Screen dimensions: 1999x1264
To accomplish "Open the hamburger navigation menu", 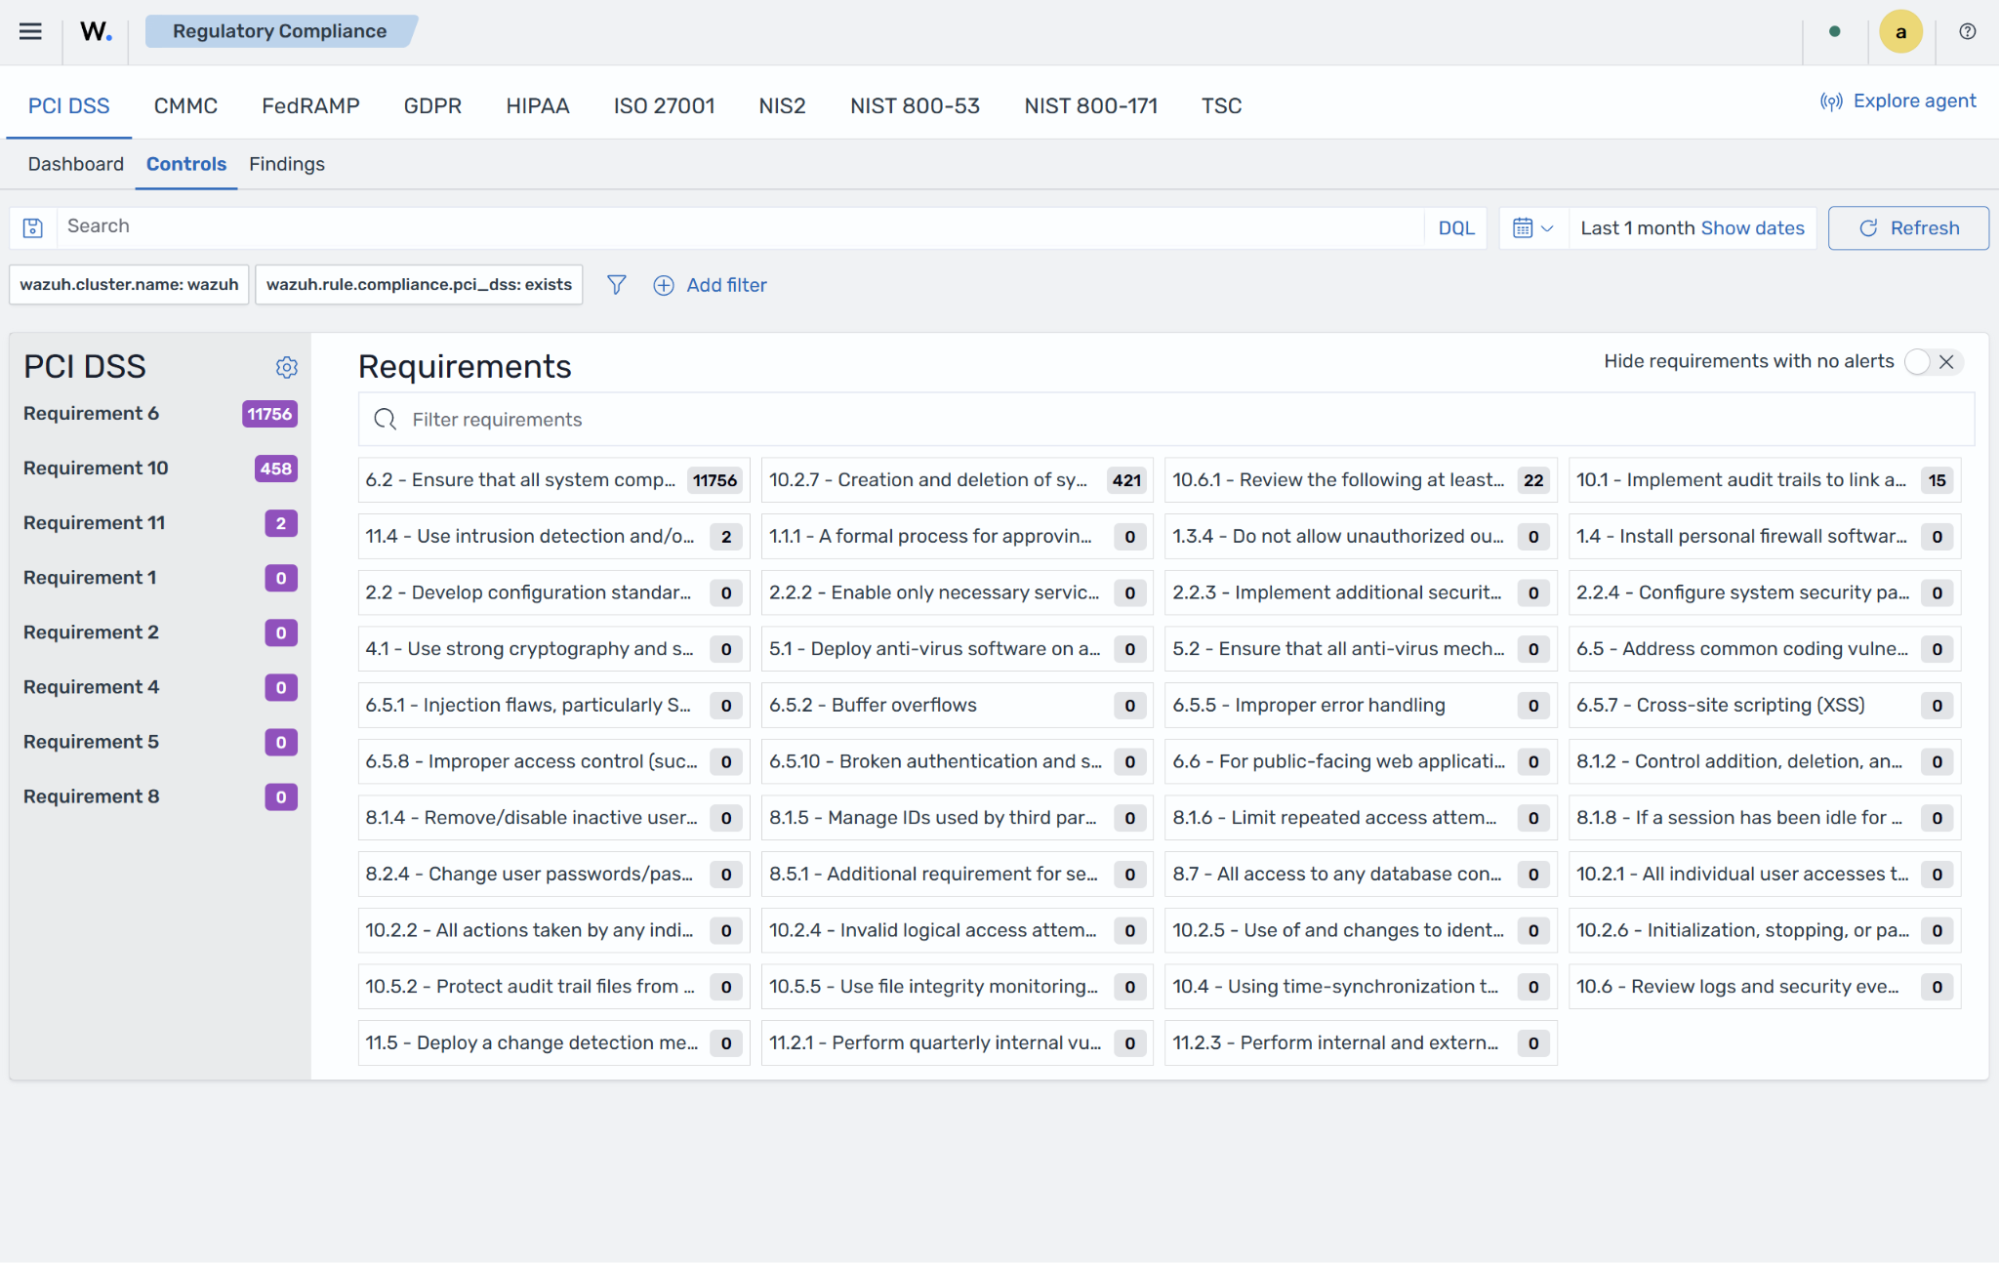I will [x=31, y=31].
